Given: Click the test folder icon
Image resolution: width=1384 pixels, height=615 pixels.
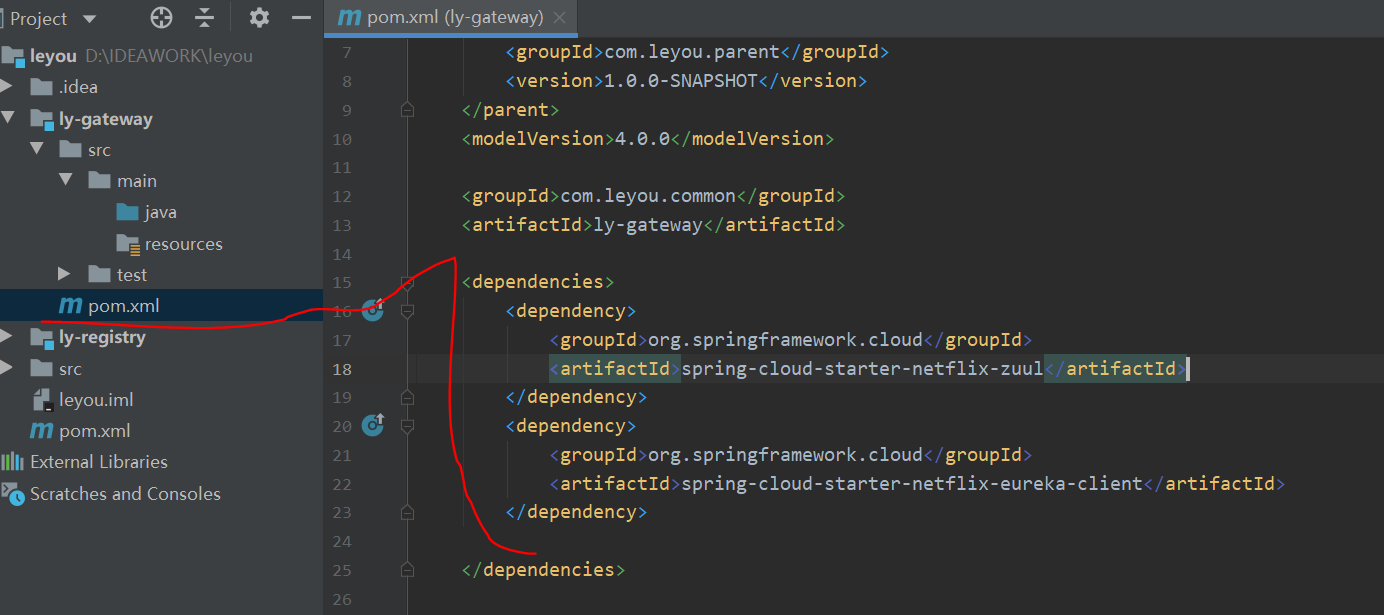Looking at the screenshot, I should pos(99,274).
